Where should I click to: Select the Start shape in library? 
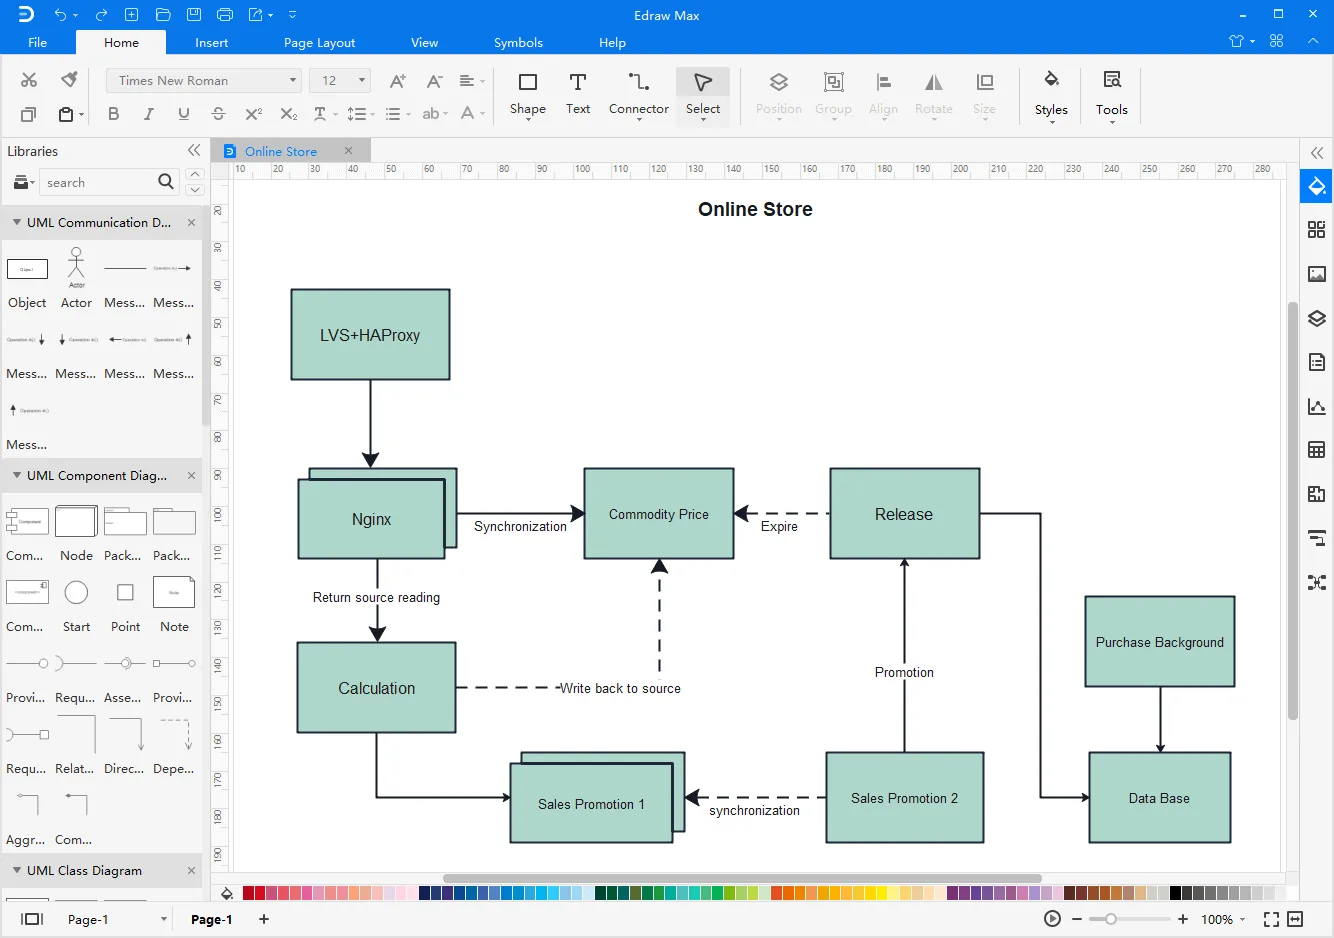pyautogui.click(x=76, y=606)
